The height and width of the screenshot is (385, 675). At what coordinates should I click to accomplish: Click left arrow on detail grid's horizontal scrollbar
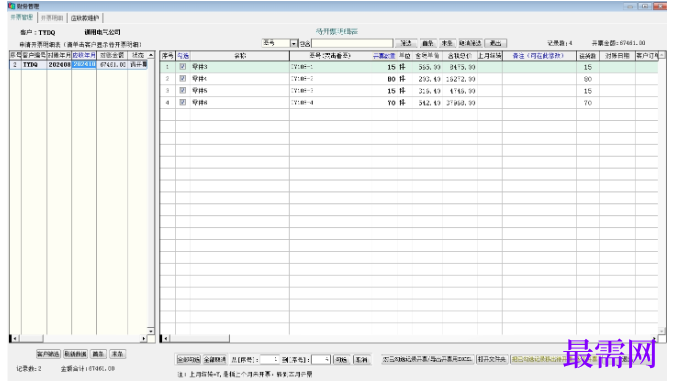click(x=165, y=338)
